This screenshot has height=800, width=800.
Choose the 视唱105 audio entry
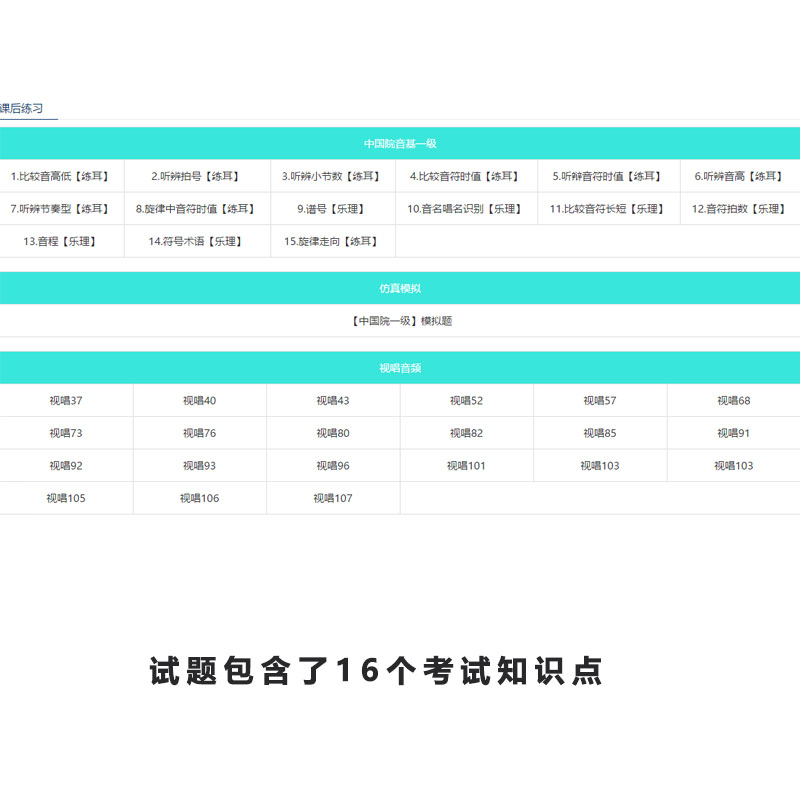point(66,498)
